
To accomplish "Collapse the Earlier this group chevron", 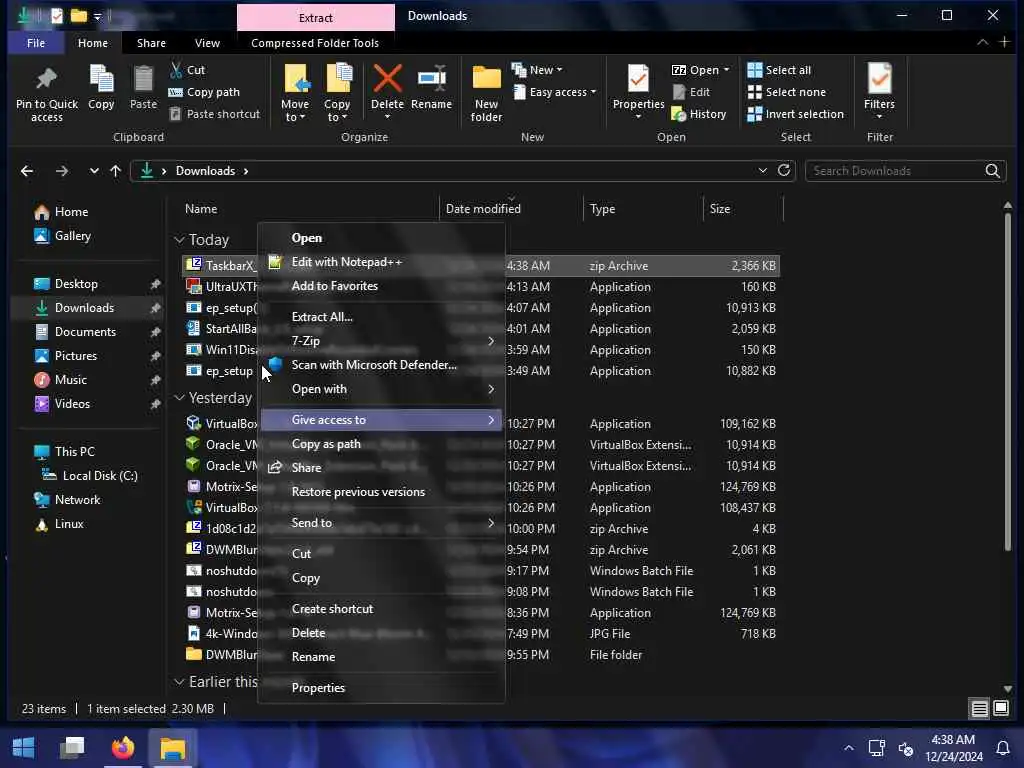I will pos(180,682).
